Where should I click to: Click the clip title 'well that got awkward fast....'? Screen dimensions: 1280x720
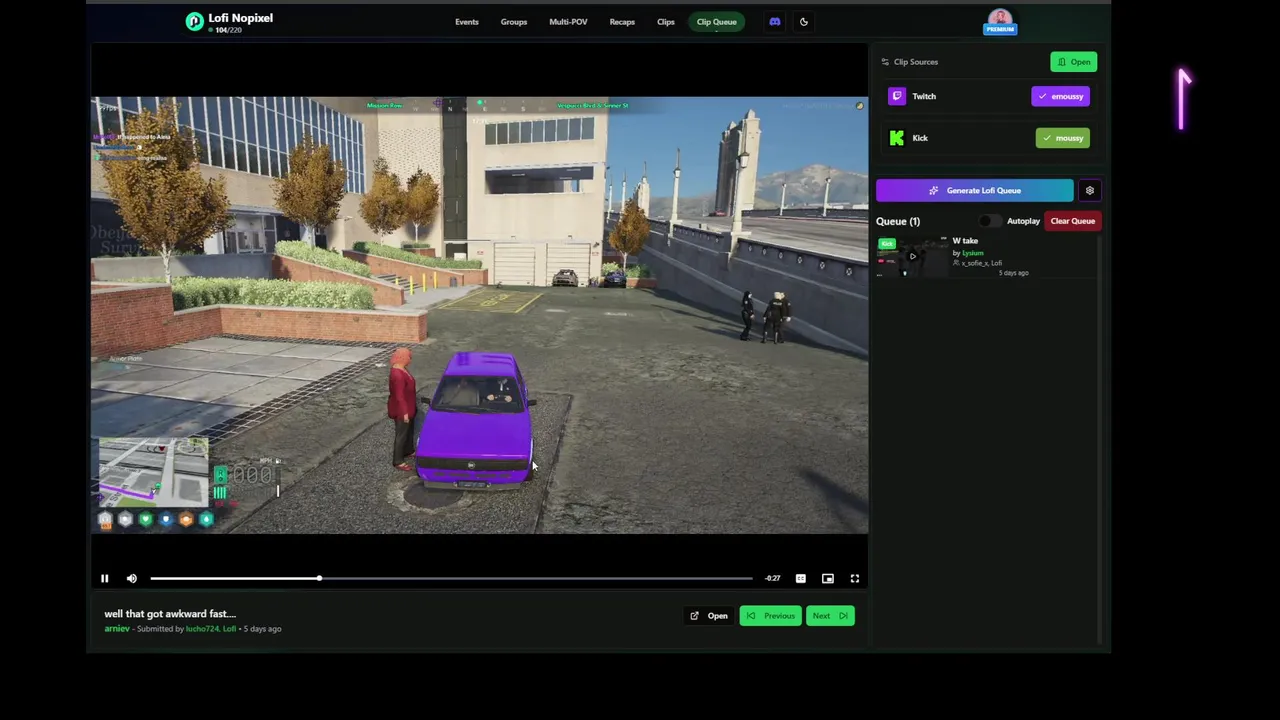pyautogui.click(x=170, y=614)
